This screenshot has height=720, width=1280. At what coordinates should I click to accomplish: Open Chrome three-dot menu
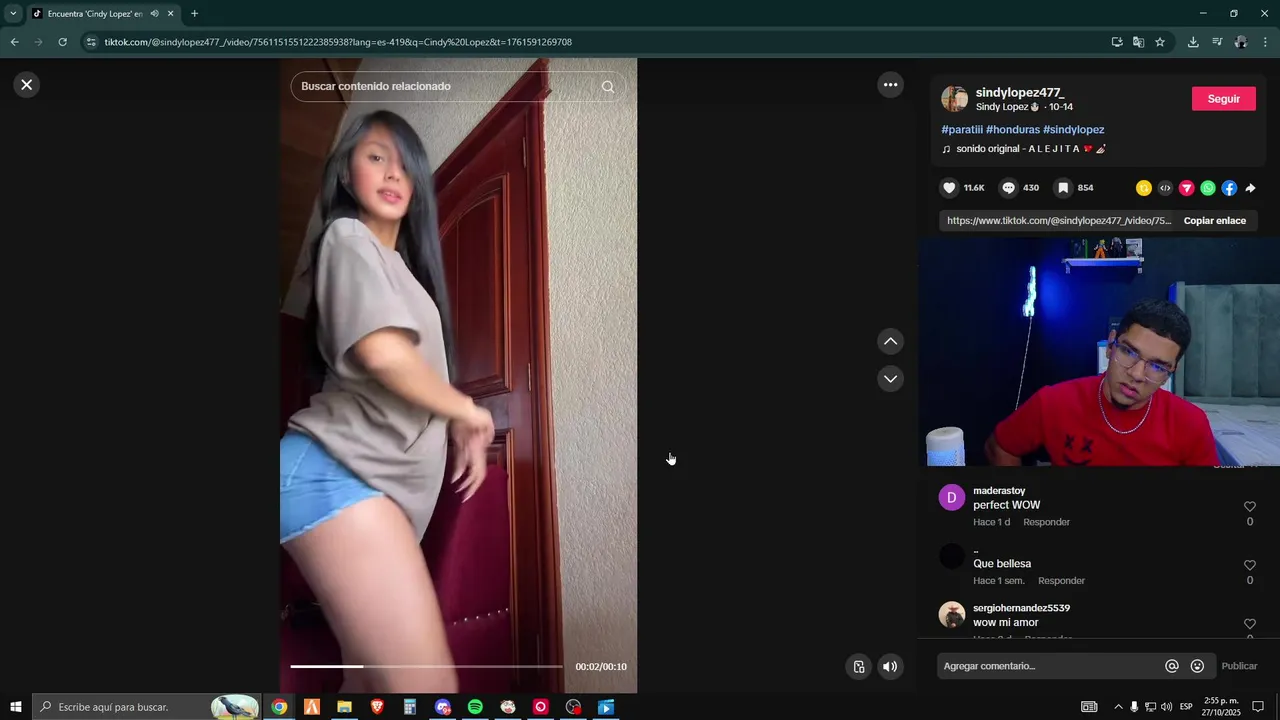(1266, 42)
